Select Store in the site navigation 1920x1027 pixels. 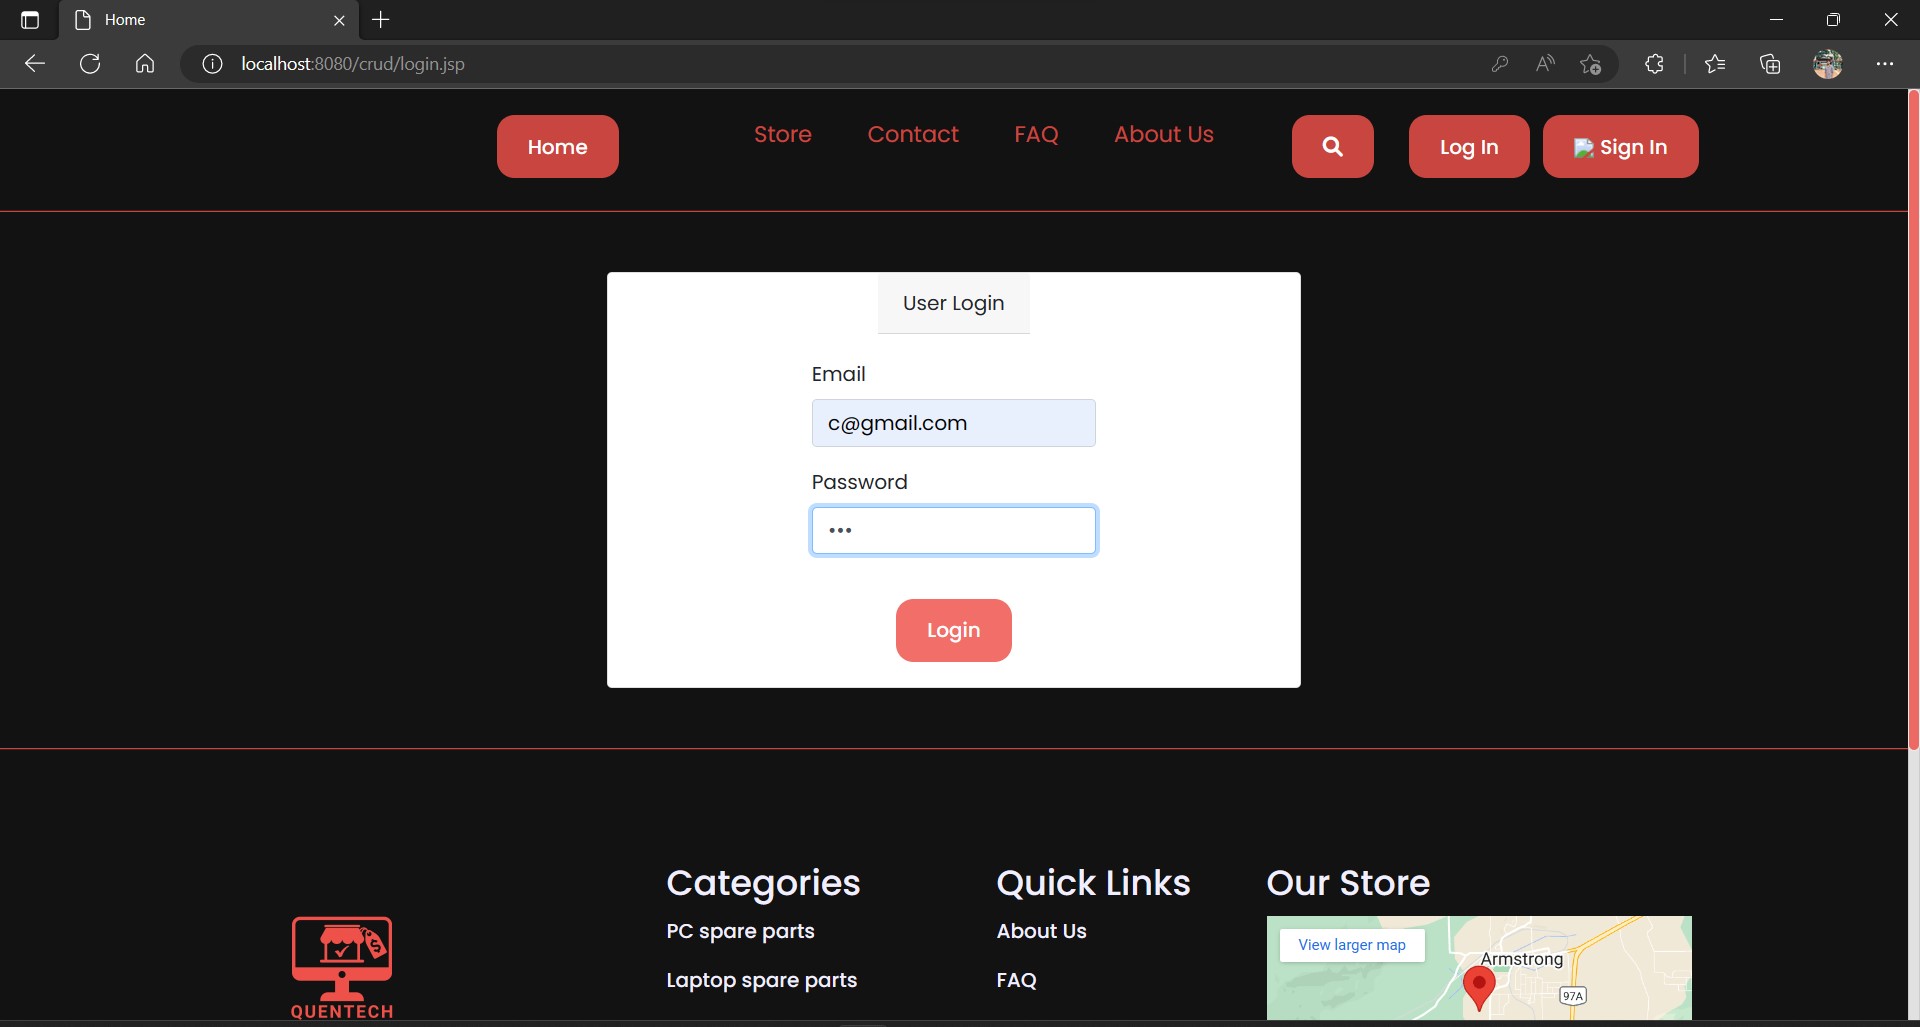781,134
